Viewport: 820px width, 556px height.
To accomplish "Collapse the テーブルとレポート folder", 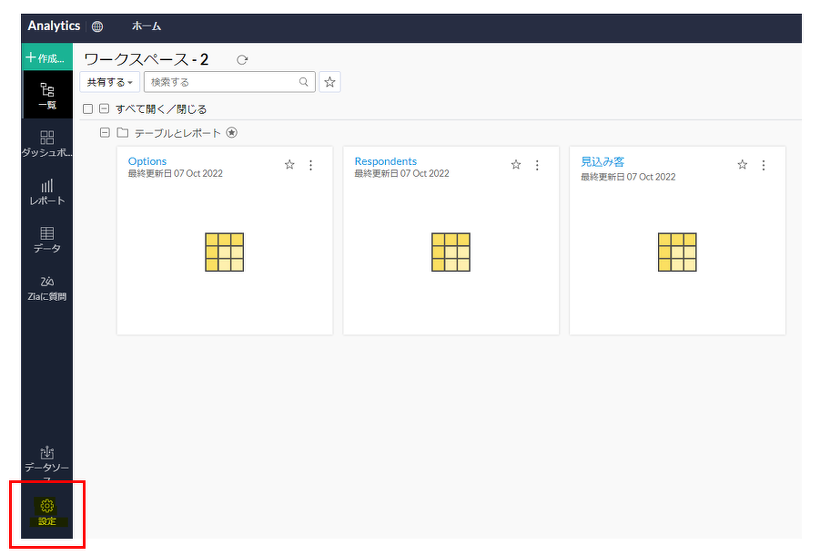I will coord(105,133).
